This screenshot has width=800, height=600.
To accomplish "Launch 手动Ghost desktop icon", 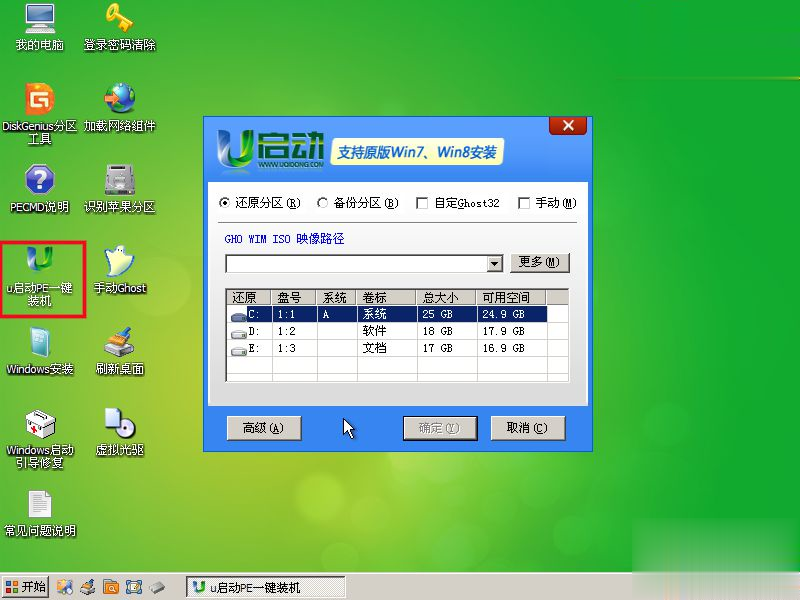I will pos(120,262).
